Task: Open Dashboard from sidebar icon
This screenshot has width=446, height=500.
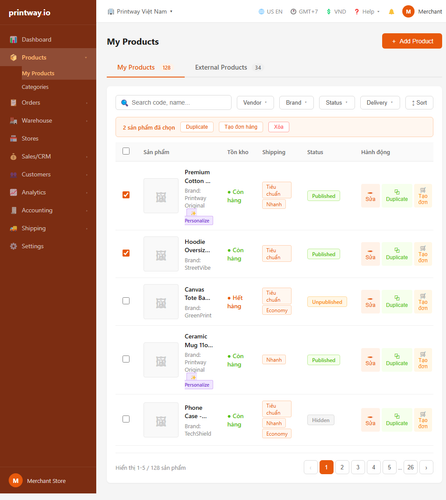Action: pyautogui.click(x=13, y=40)
